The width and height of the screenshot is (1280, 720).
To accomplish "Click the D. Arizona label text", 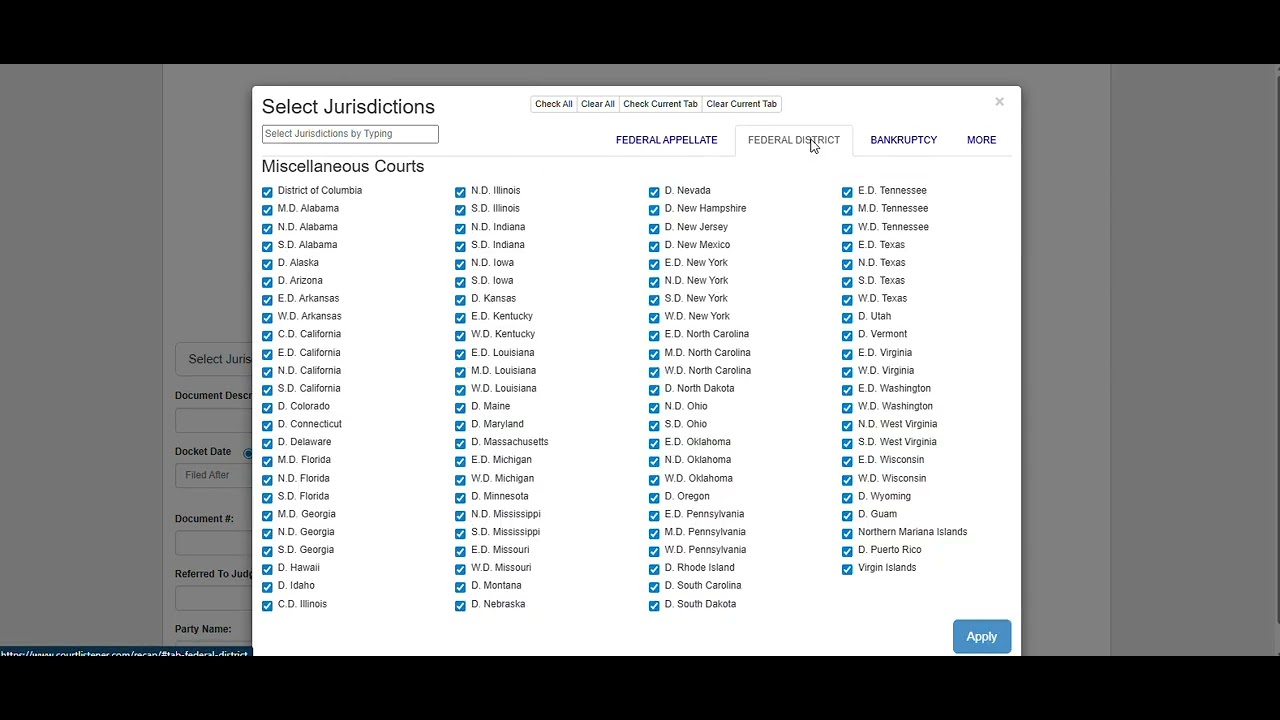I will tap(300, 281).
